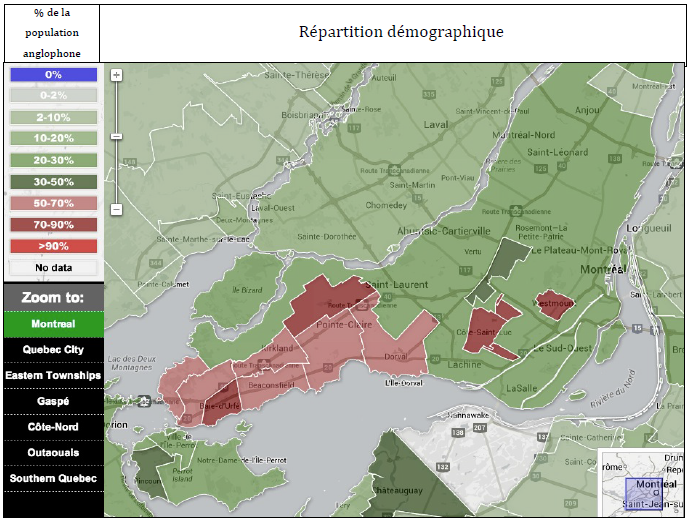The width and height of the screenshot is (690, 523).
Task: Zoom to Outaouais
Action: pos(53,452)
